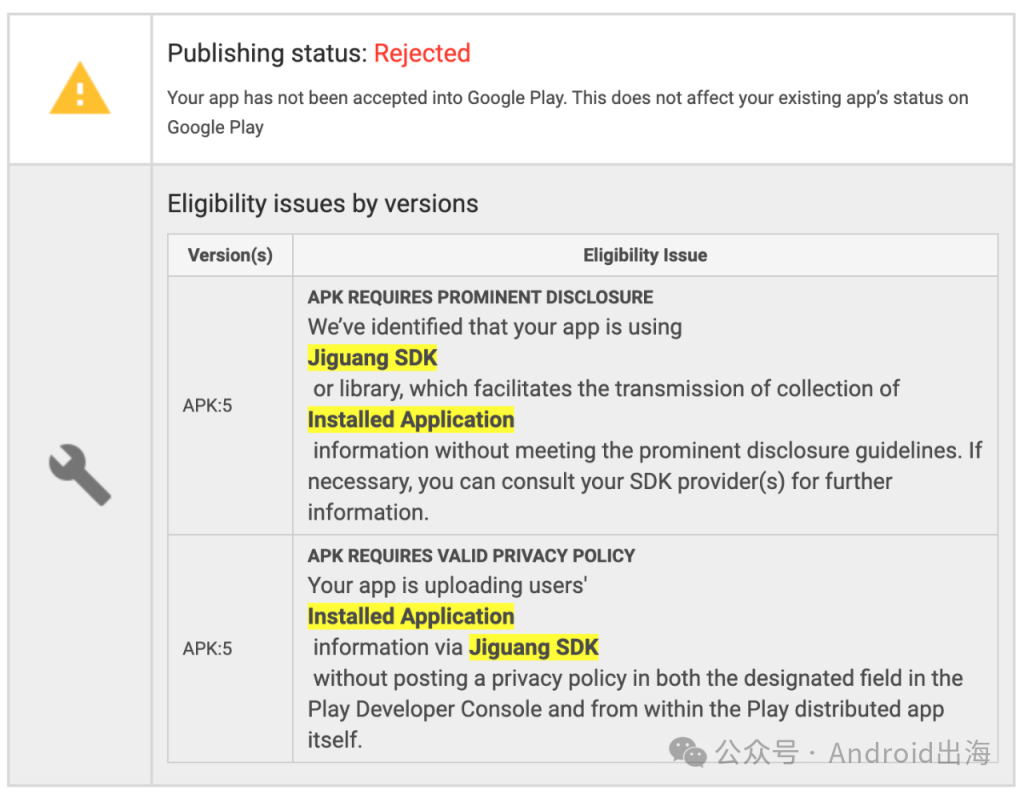Click APK REQUIRES PROMINENT DISCLOSURE heading
Image resolution: width=1024 pixels, height=794 pixels.
coord(480,297)
